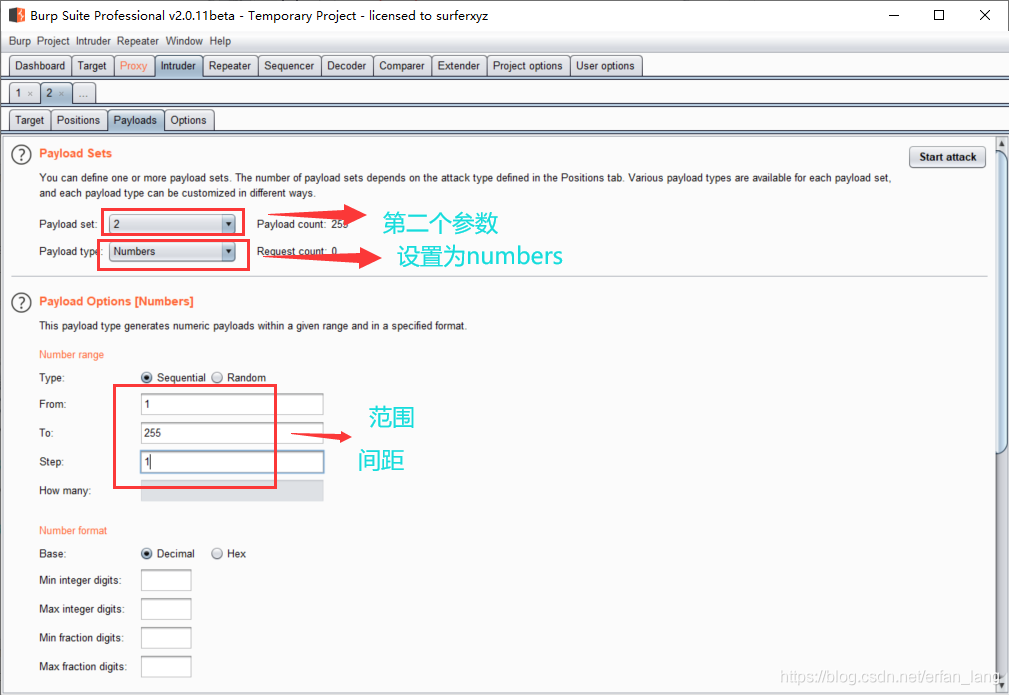Open the Burp menu

[20, 41]
